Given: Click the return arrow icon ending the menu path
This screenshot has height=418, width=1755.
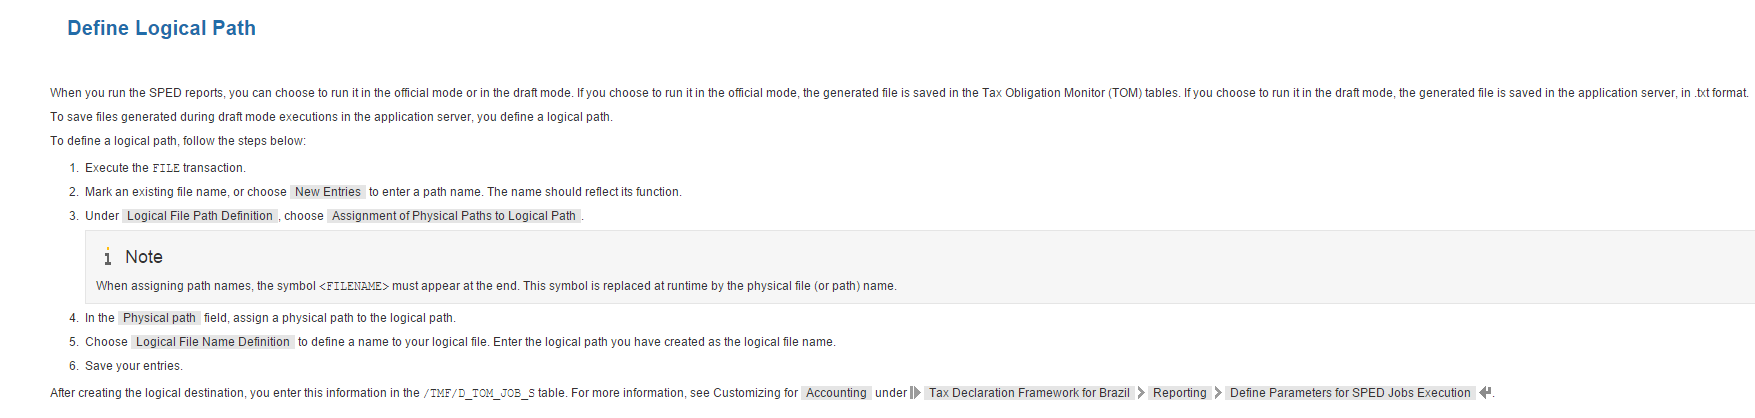Looking at the screenshot, I should pyautogui.click(x=1485, y=393).
